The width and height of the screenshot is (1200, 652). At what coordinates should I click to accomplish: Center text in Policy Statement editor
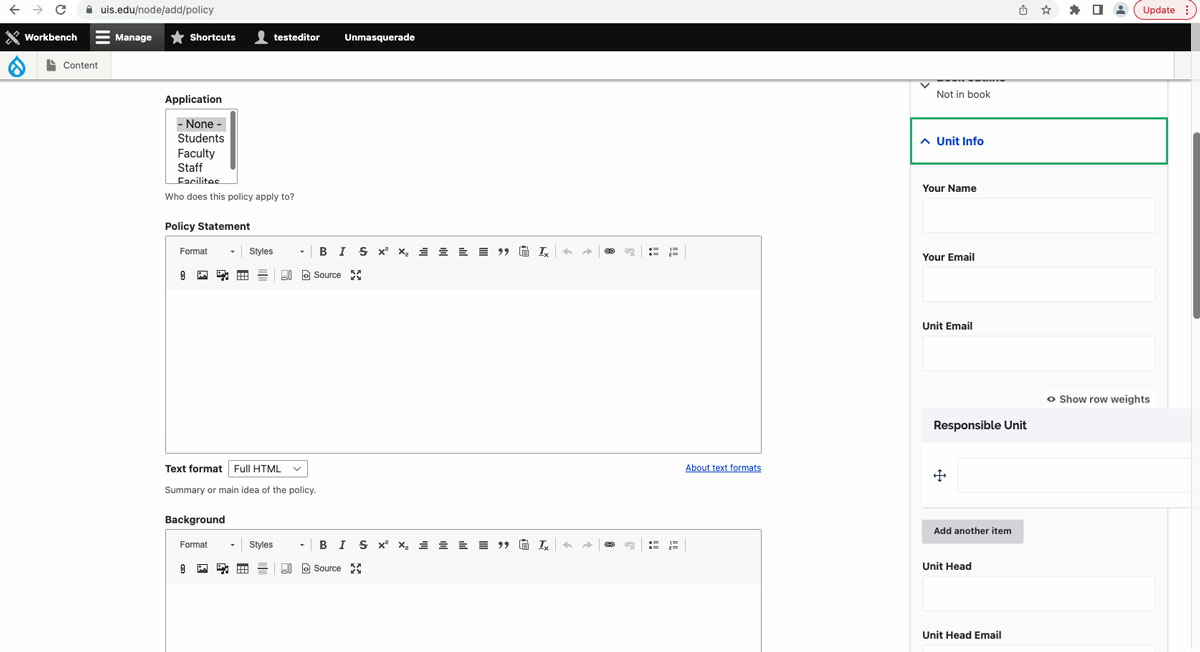(443, 252)
